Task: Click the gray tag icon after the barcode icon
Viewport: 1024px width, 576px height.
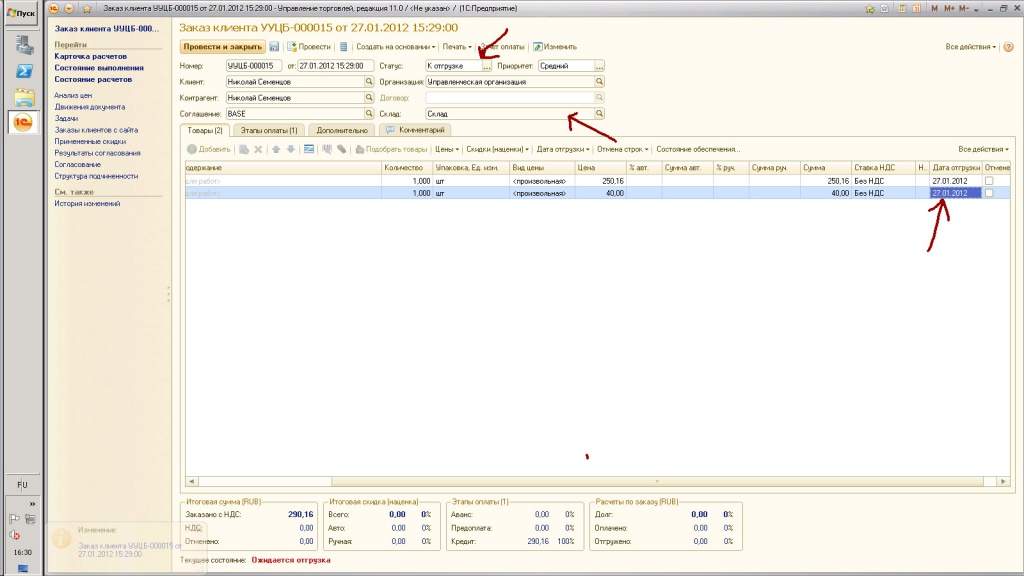Action: point(342,150)
